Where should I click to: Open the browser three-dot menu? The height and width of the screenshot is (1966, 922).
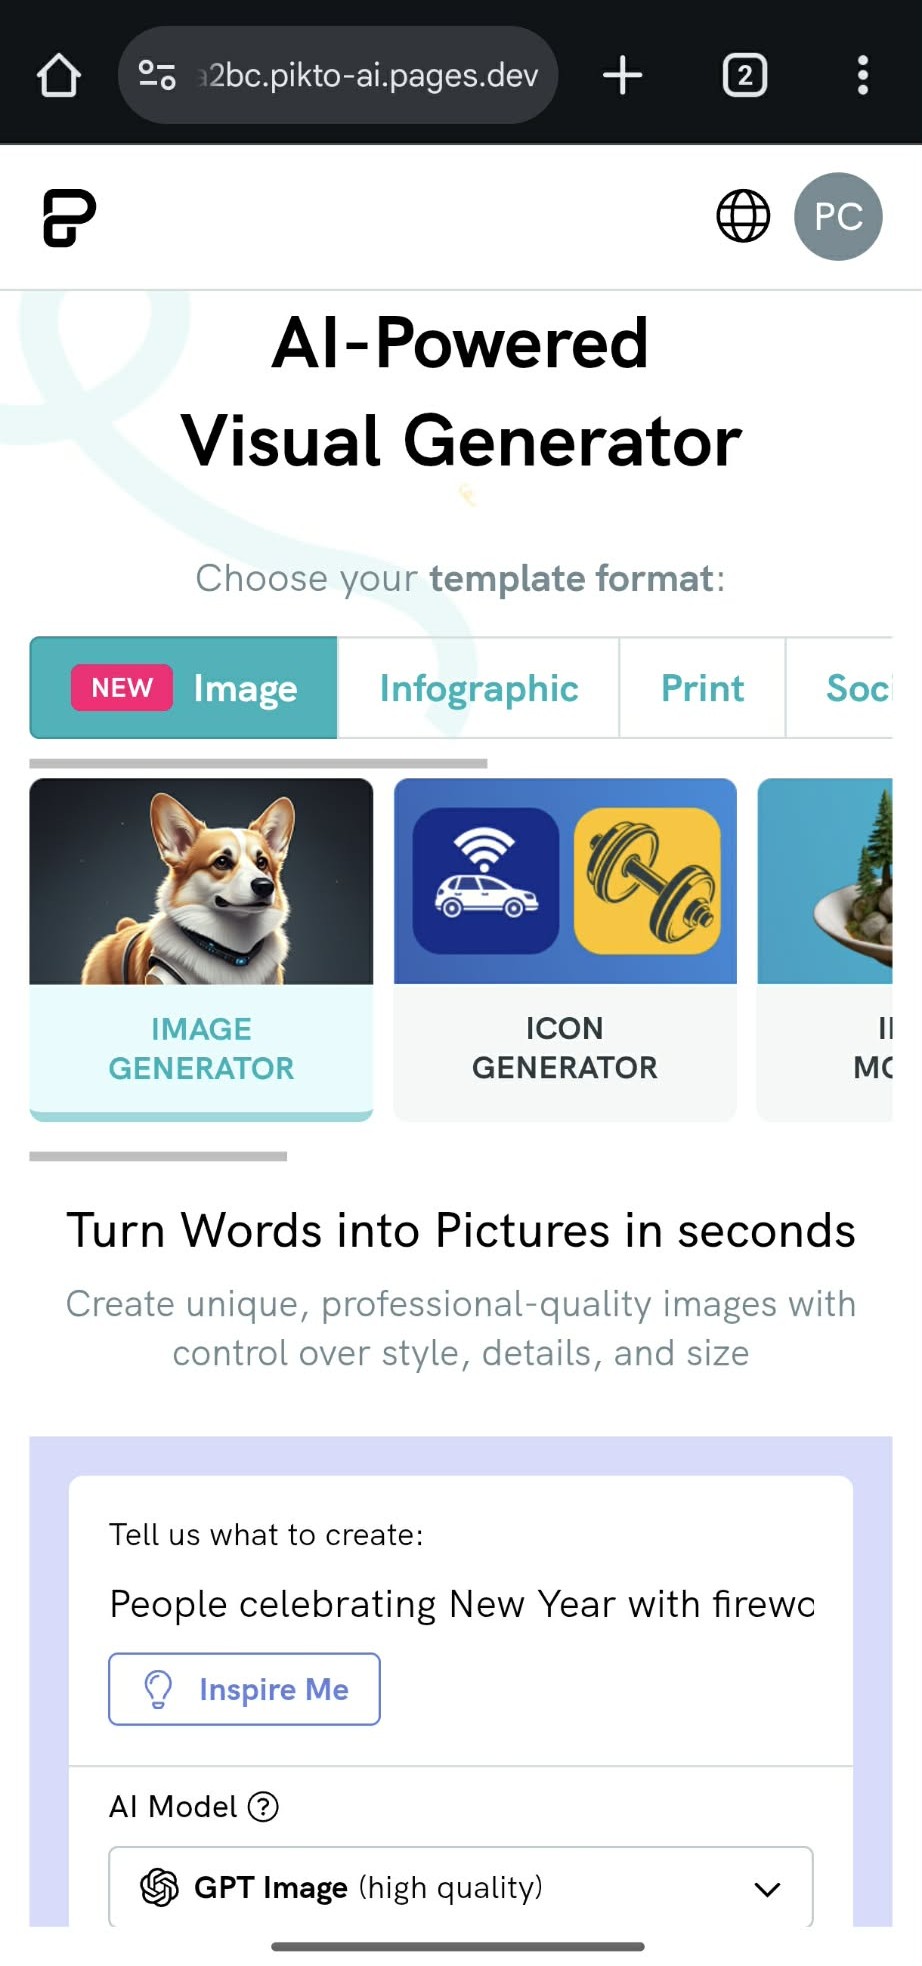[862, 75]
